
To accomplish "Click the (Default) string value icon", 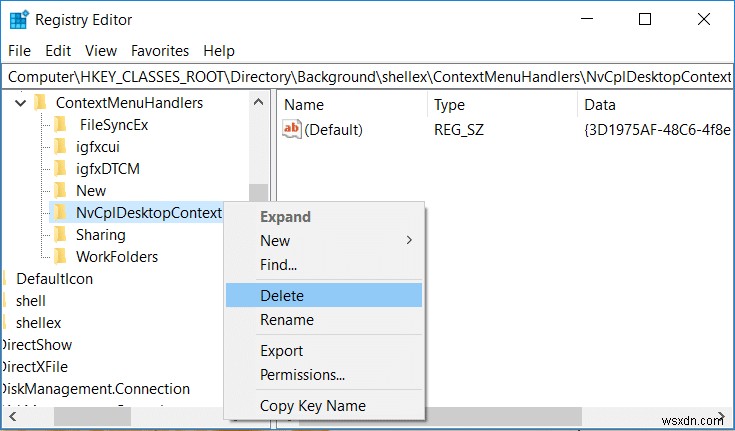I will point(292,129).
